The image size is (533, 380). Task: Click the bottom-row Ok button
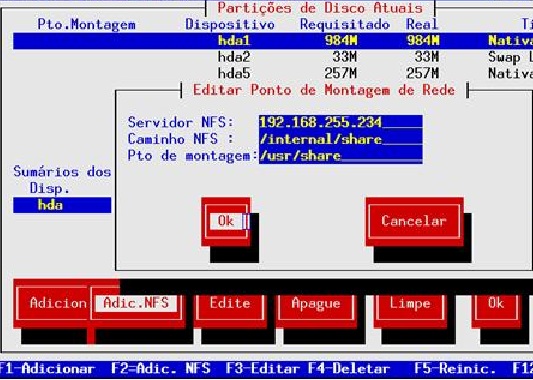point(496,303)
